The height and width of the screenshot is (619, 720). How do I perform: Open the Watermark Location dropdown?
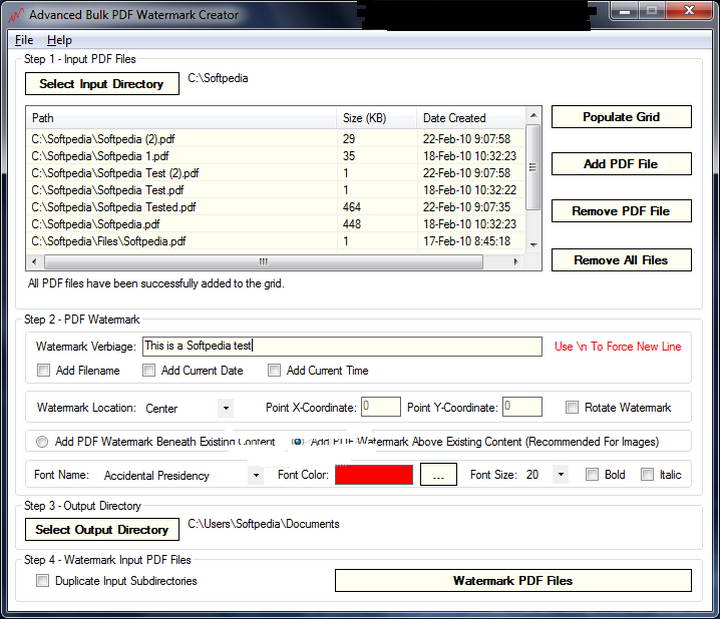click(x=225, y=408)
